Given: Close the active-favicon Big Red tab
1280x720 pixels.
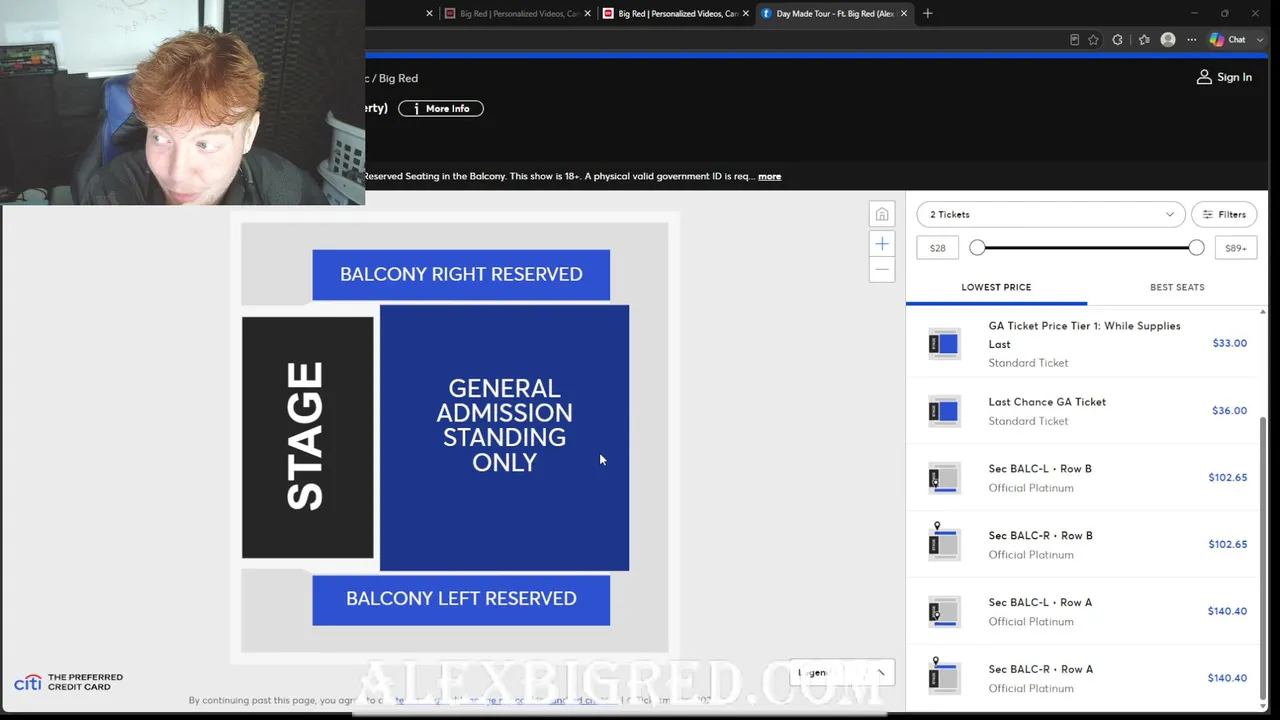Looking at the screenshot, I should (x=745, y=13).
